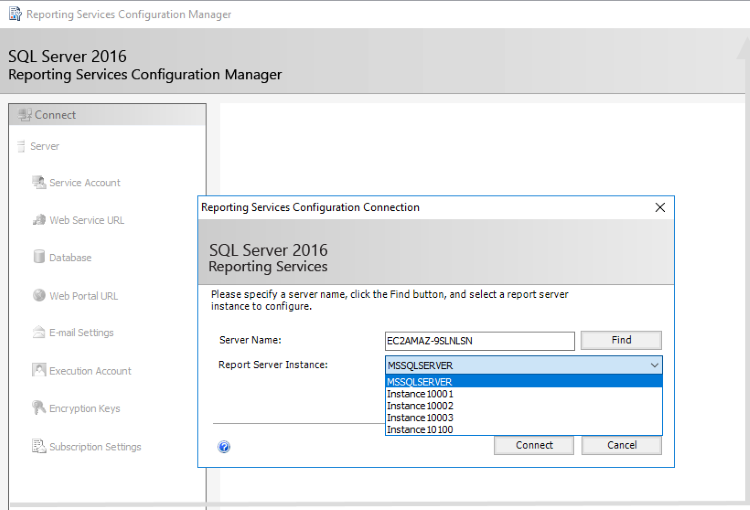Click the Web Portal URL globe icon
The image size is (750, 510).
click(39, 296)
